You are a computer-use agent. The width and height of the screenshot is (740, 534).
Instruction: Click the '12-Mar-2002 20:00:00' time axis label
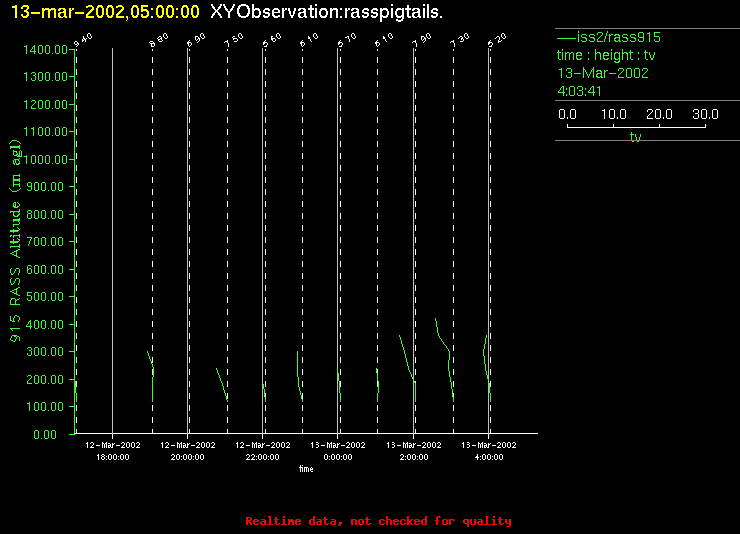(188, 451)
